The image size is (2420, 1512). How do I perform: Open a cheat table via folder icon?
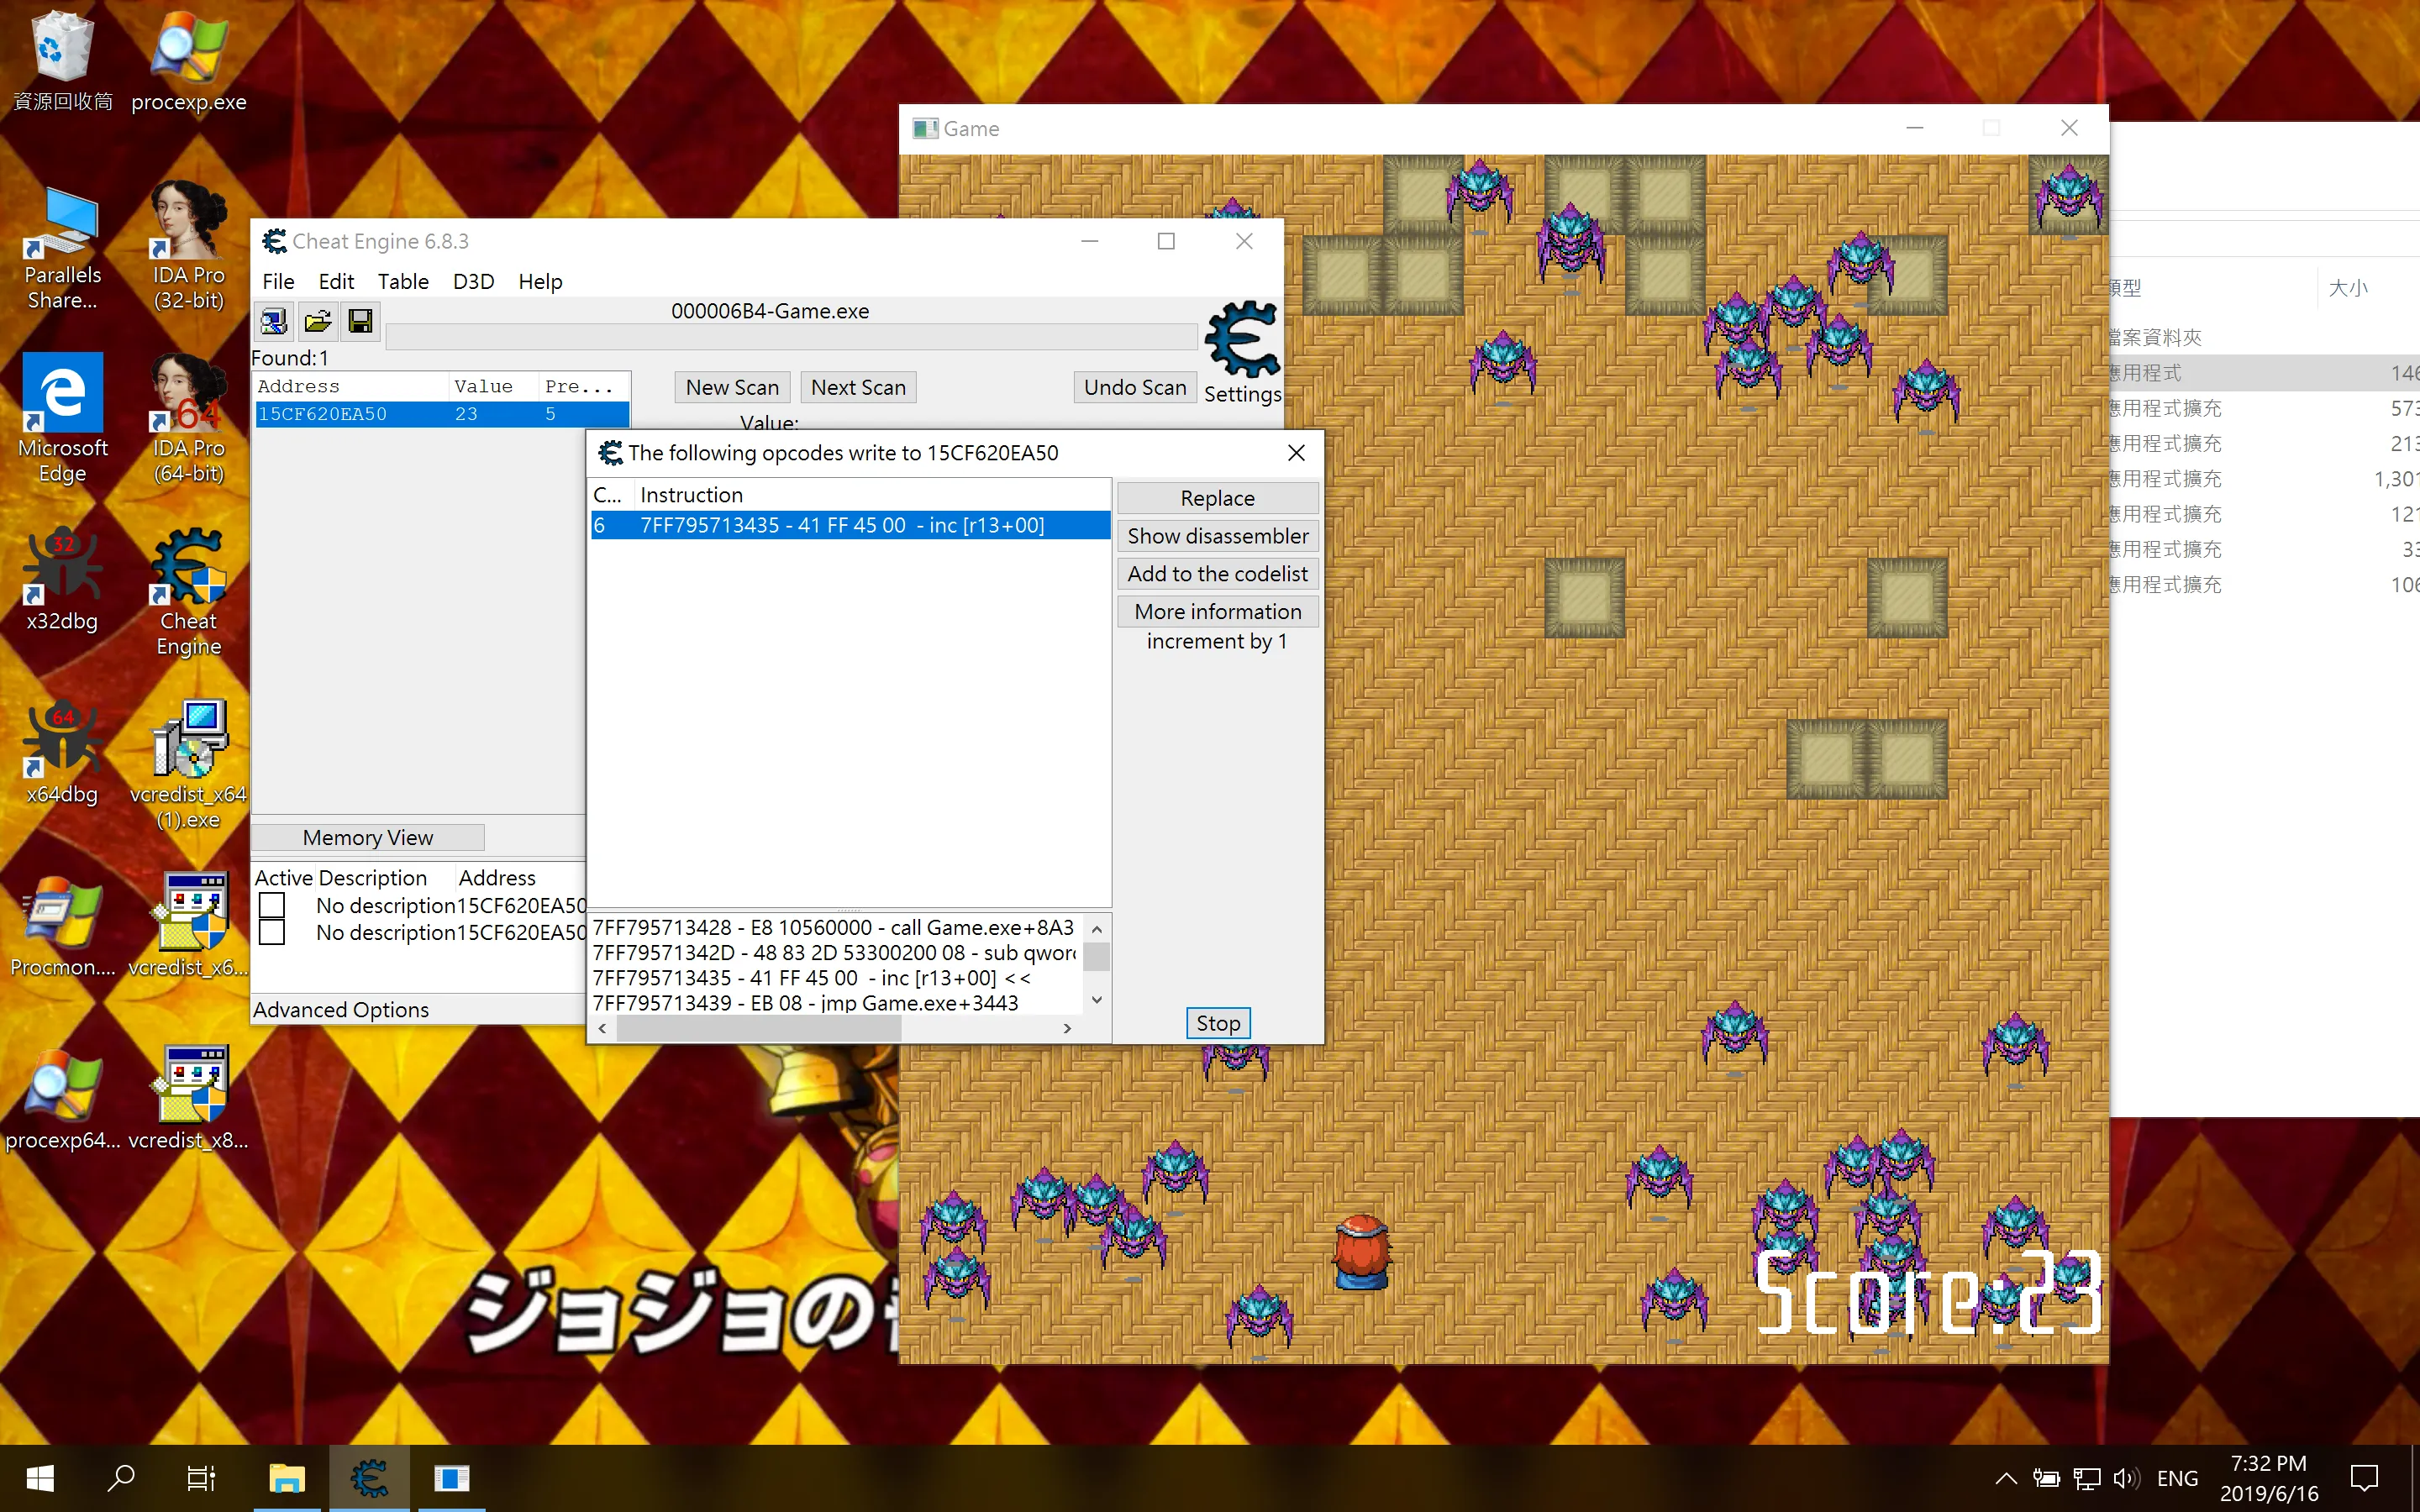click(x=317, y=321)
